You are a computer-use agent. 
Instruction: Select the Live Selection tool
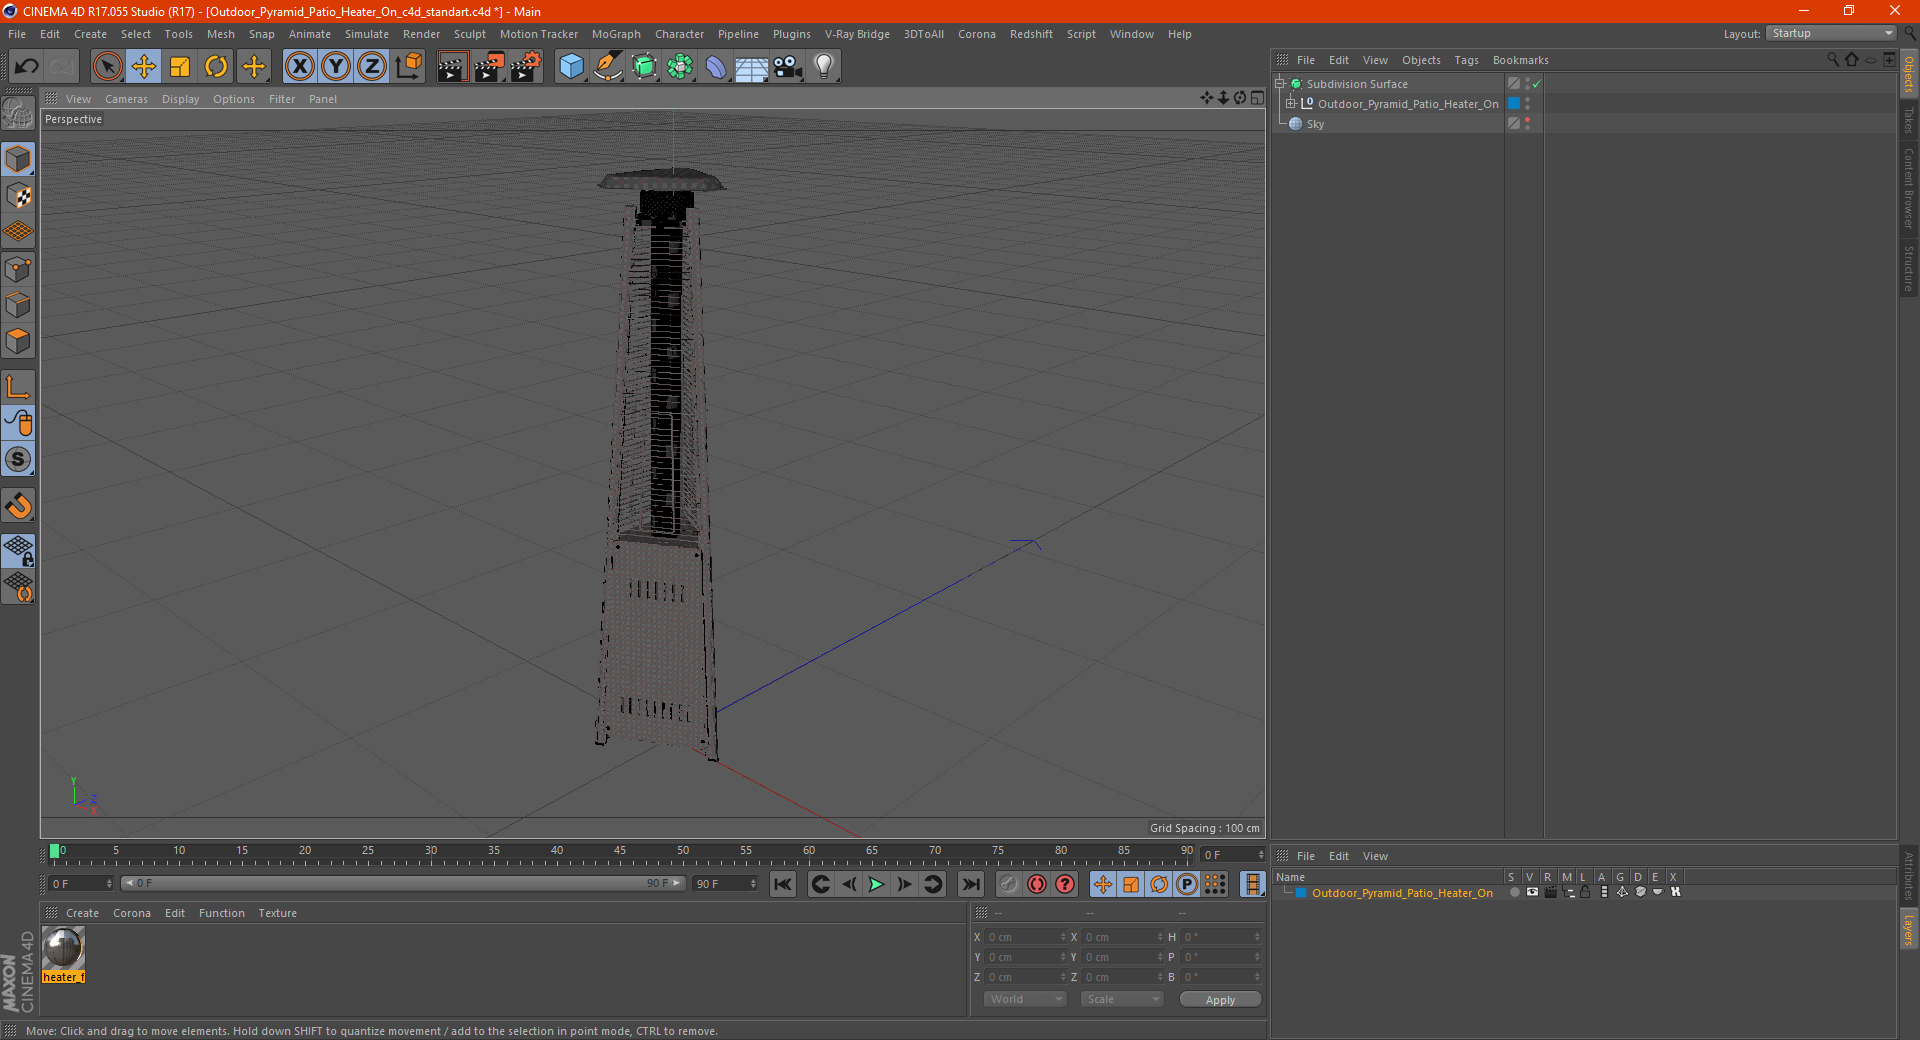click(x=107, y=67)
